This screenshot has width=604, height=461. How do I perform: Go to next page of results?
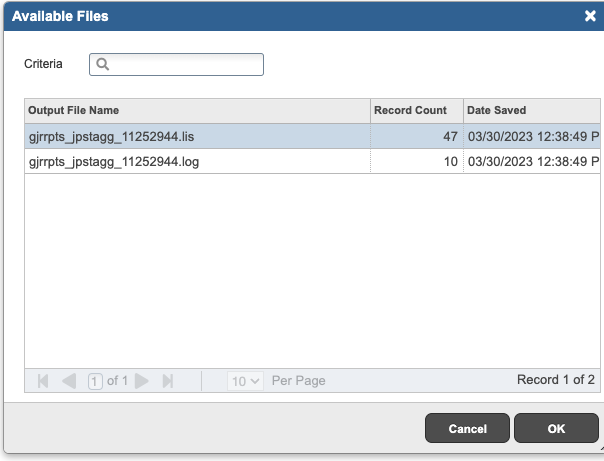pyautogui.click(x=142, y=381)
